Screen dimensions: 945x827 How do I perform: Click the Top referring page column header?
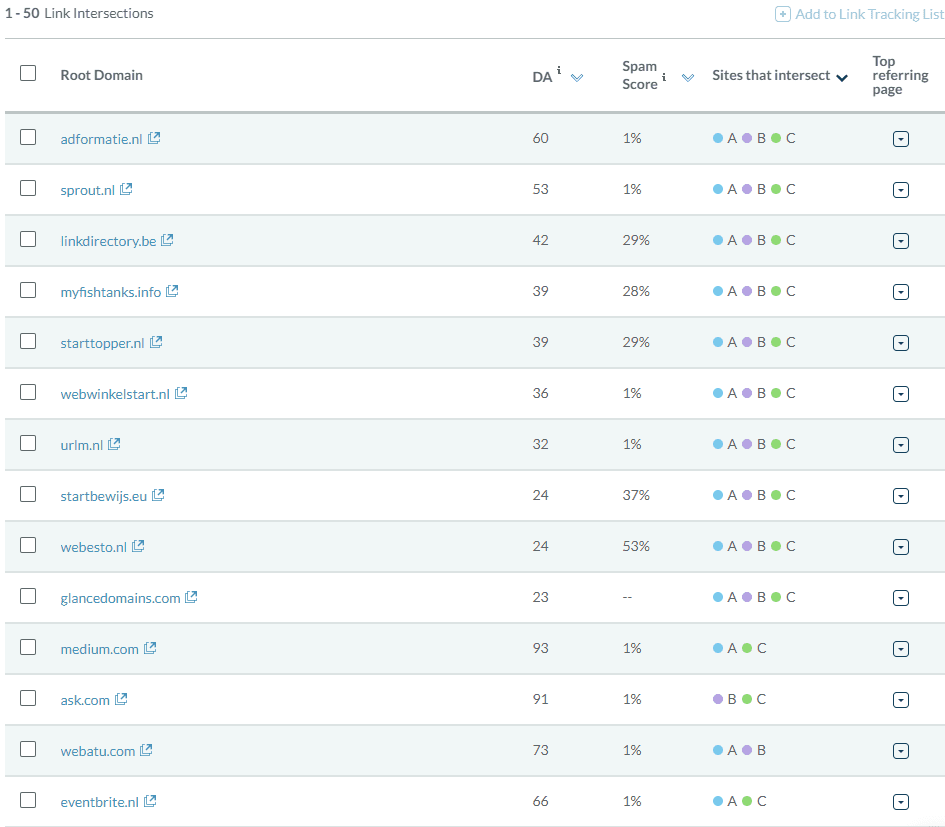[900, 75]
